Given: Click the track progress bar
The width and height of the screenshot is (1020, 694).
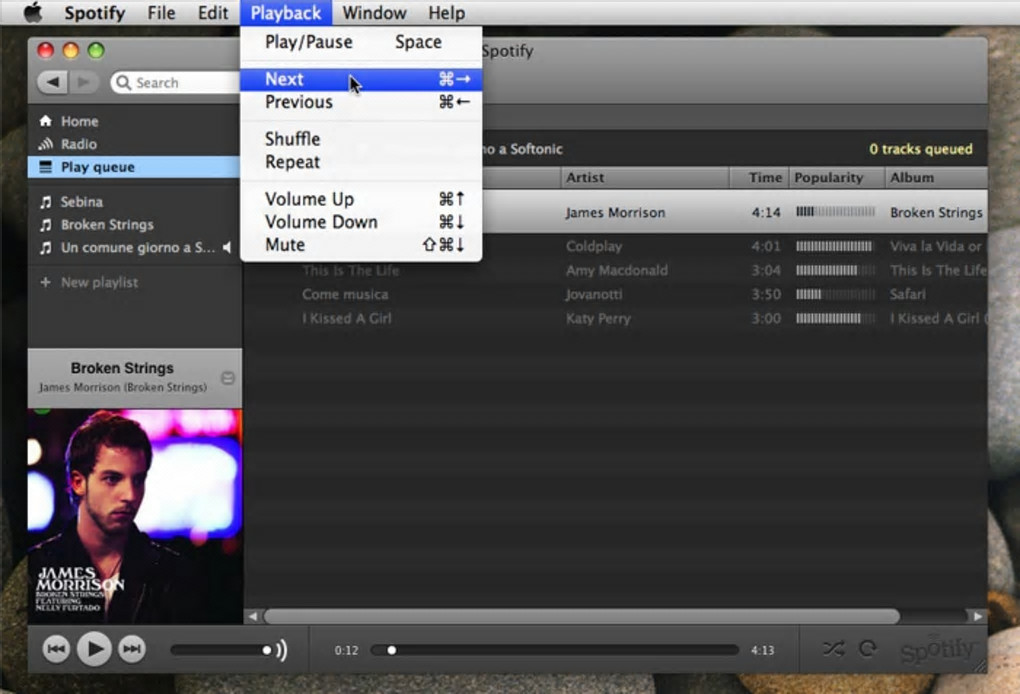Looking at the screenshot, I should (555, 650).
